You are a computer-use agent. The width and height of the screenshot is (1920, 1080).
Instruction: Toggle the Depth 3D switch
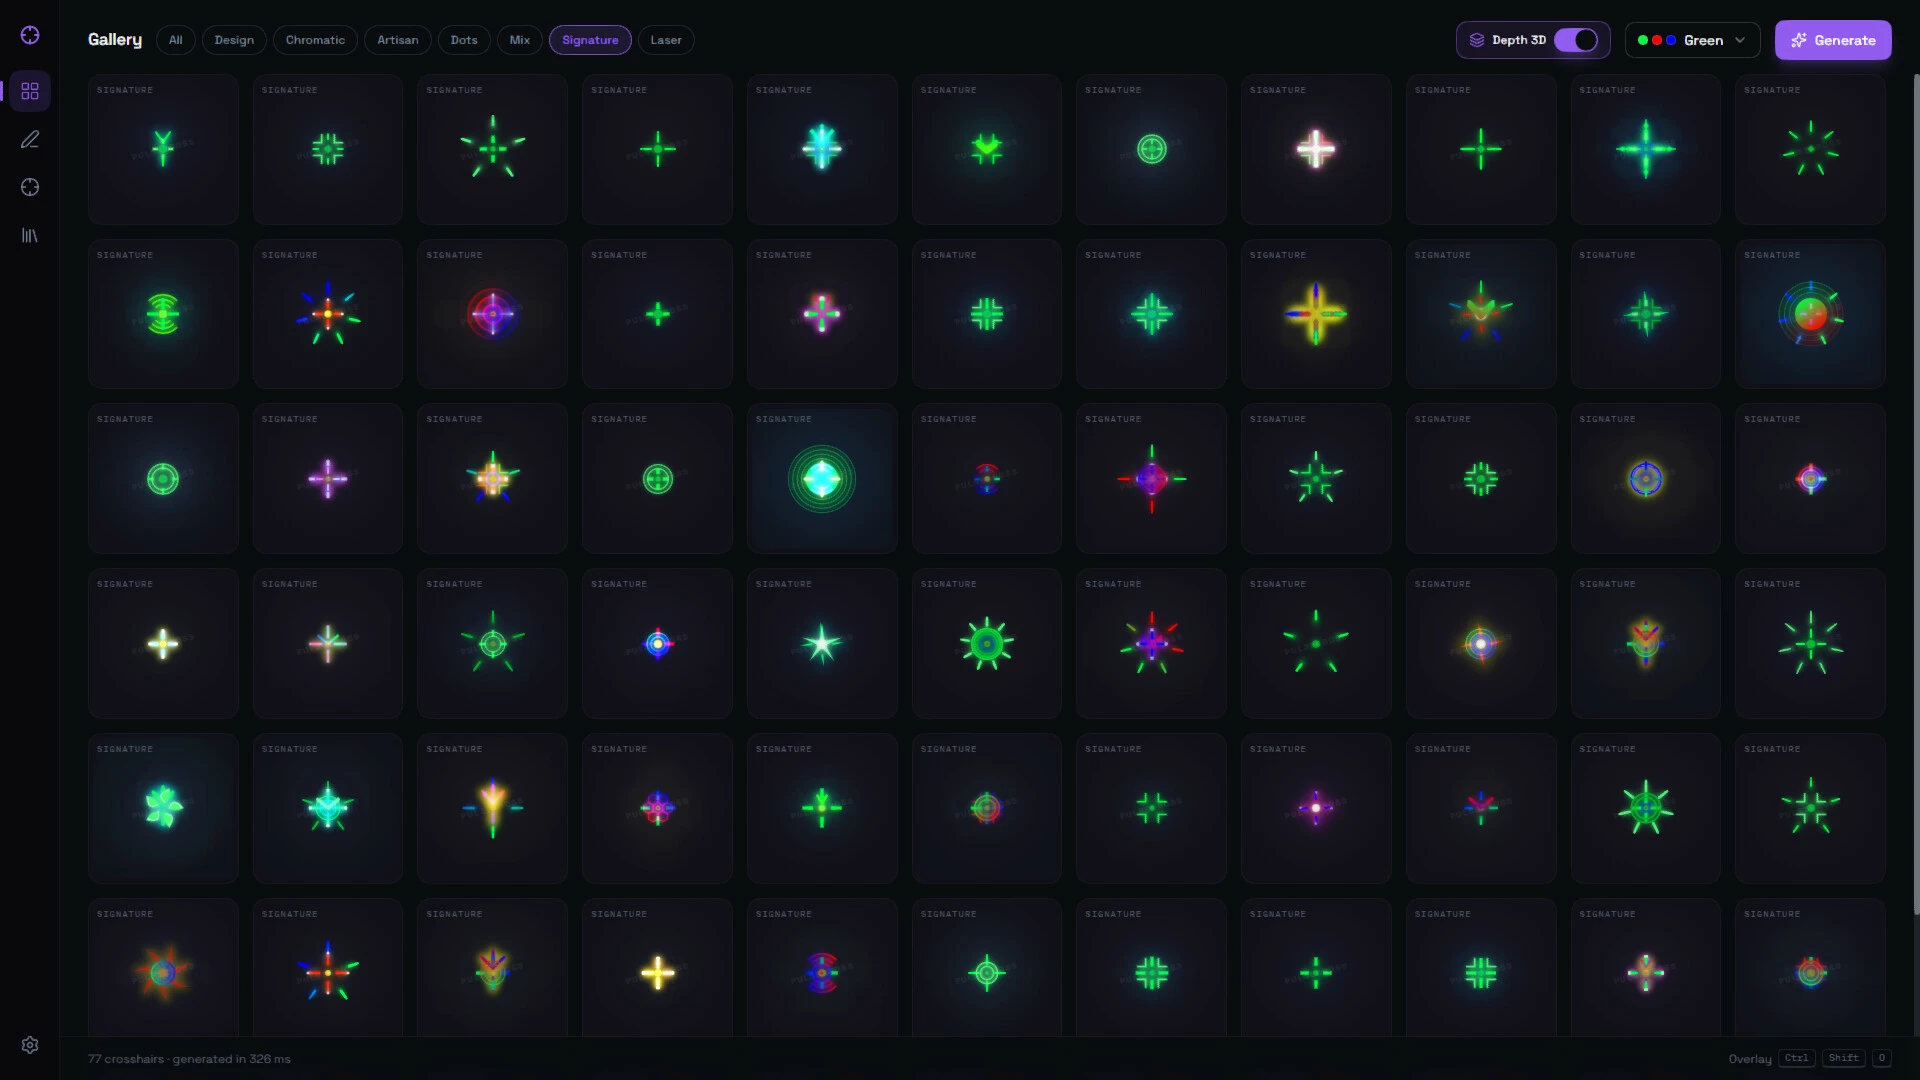point(1576,40)
